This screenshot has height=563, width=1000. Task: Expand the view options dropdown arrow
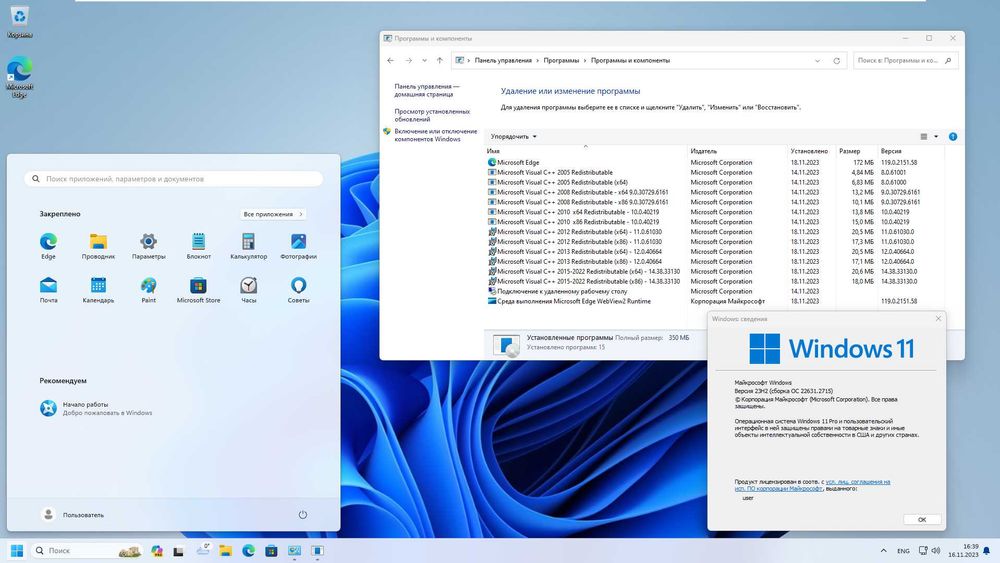[936, 136]
